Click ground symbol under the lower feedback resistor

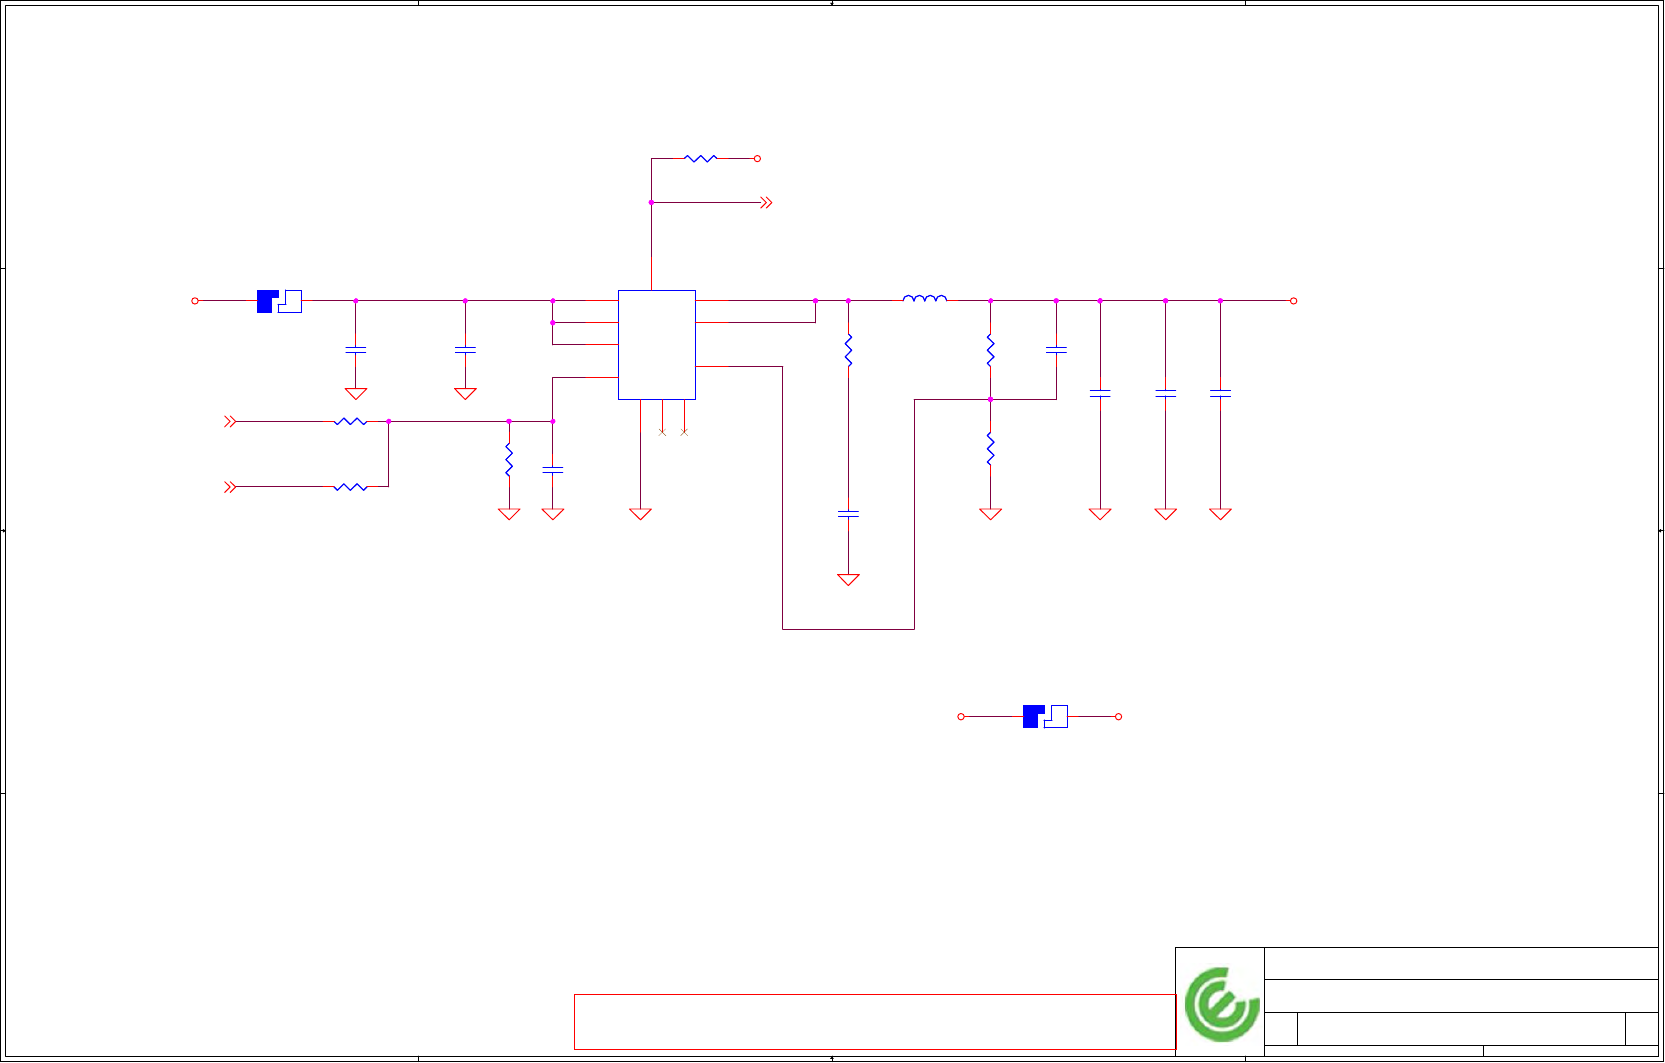click(x=991, y=514)
